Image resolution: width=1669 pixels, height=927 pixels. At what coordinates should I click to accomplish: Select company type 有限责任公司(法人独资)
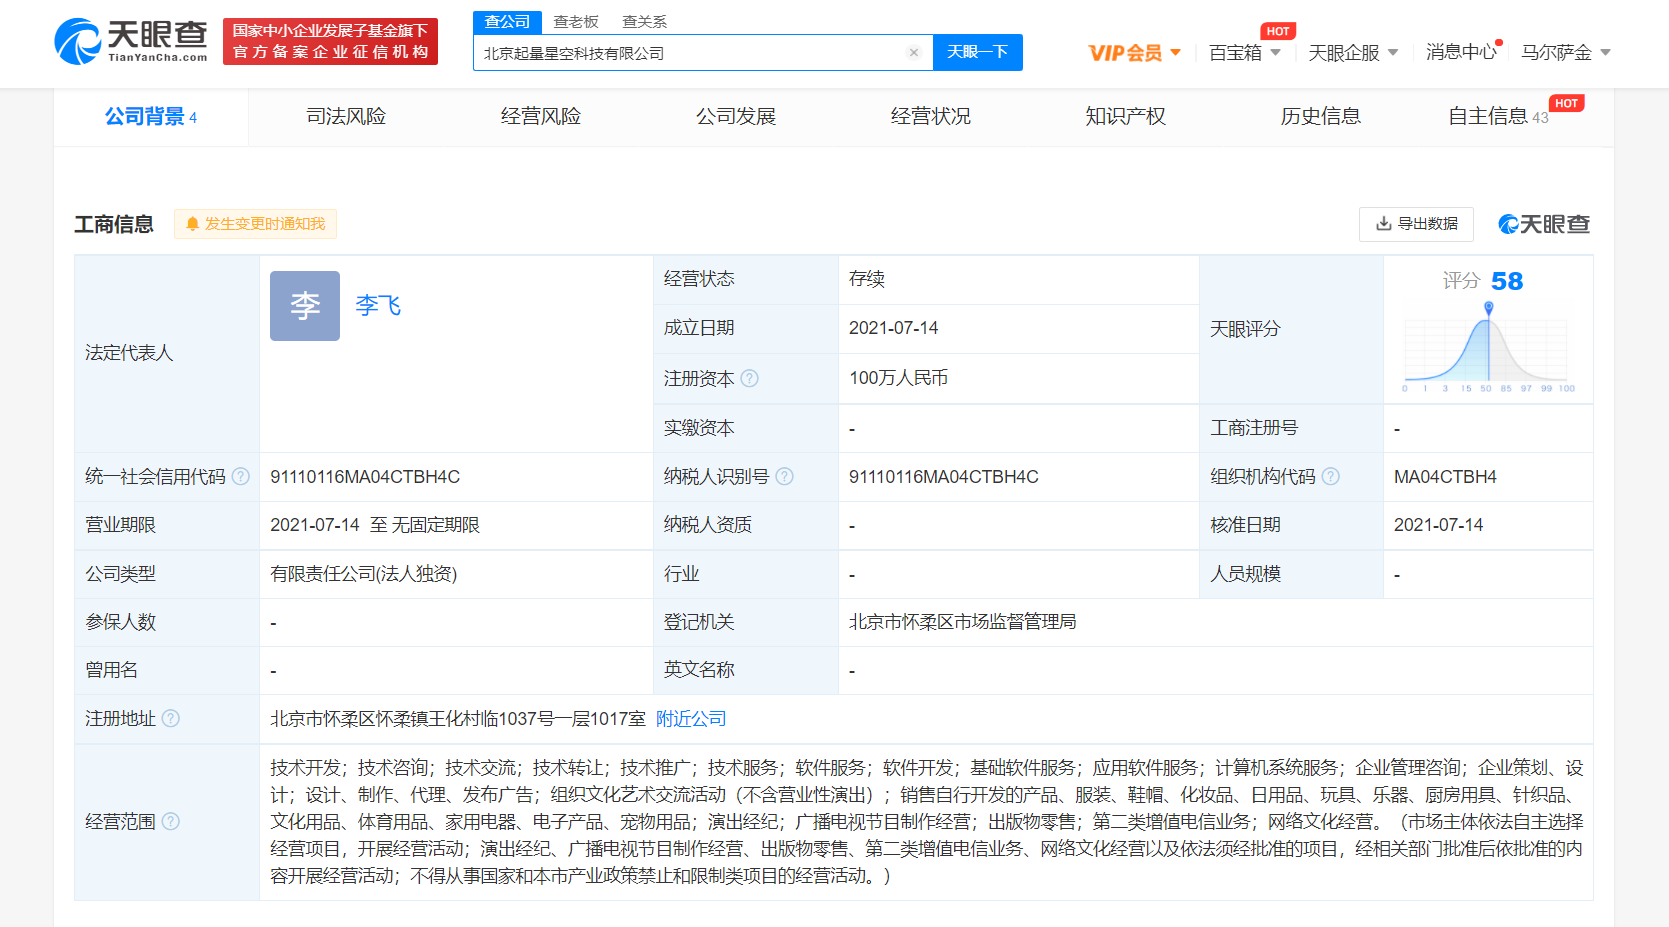coord(364,574)
